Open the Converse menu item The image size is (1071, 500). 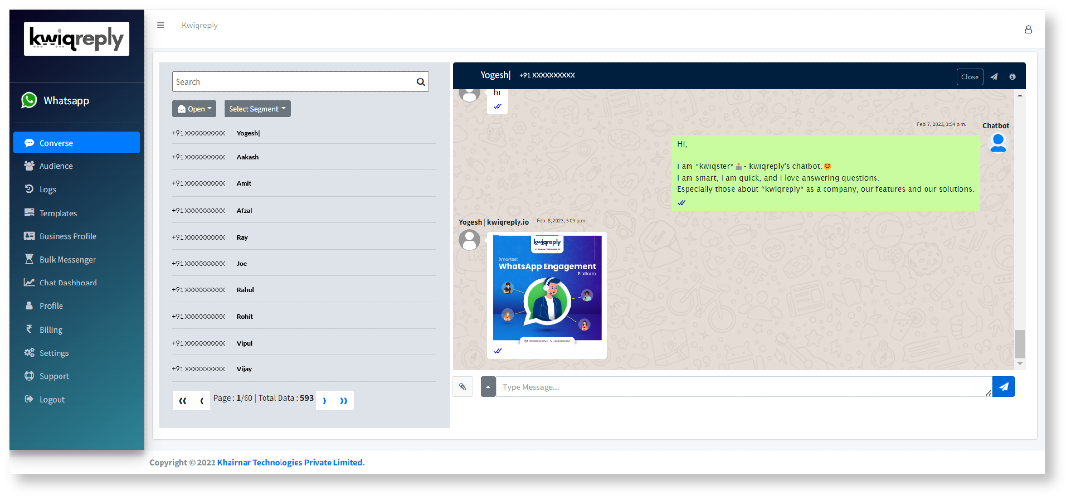coord(76,143)
